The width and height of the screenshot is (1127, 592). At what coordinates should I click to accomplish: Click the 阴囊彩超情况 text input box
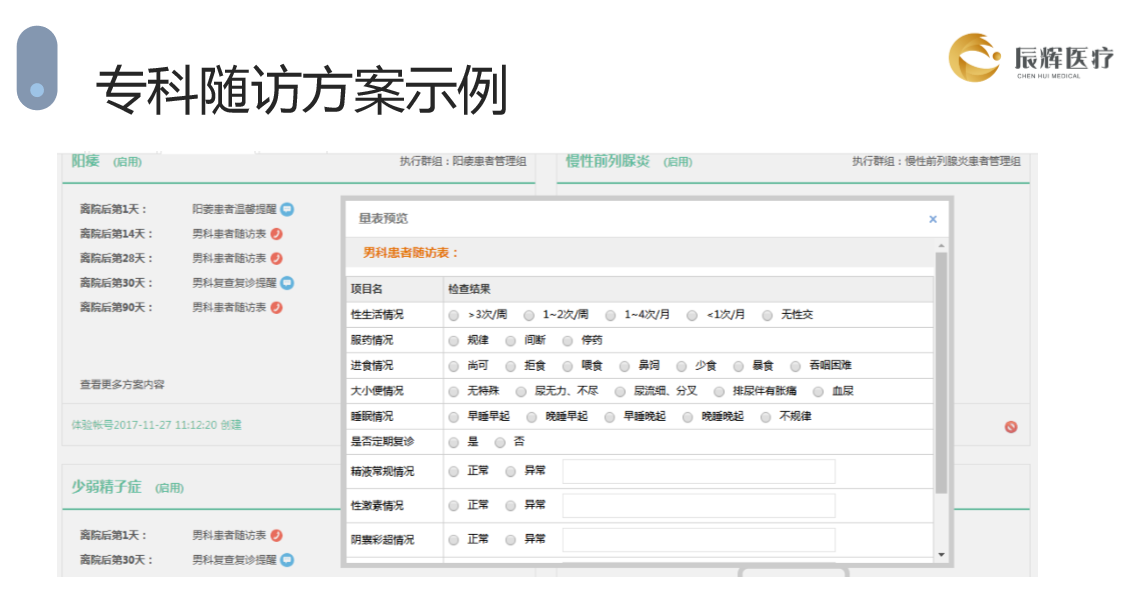[699, 540]
